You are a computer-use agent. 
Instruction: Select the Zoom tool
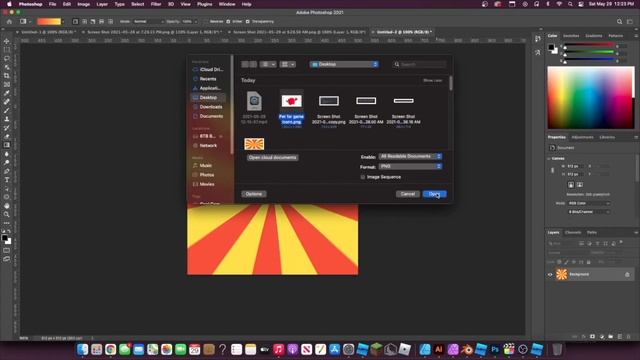7,214
